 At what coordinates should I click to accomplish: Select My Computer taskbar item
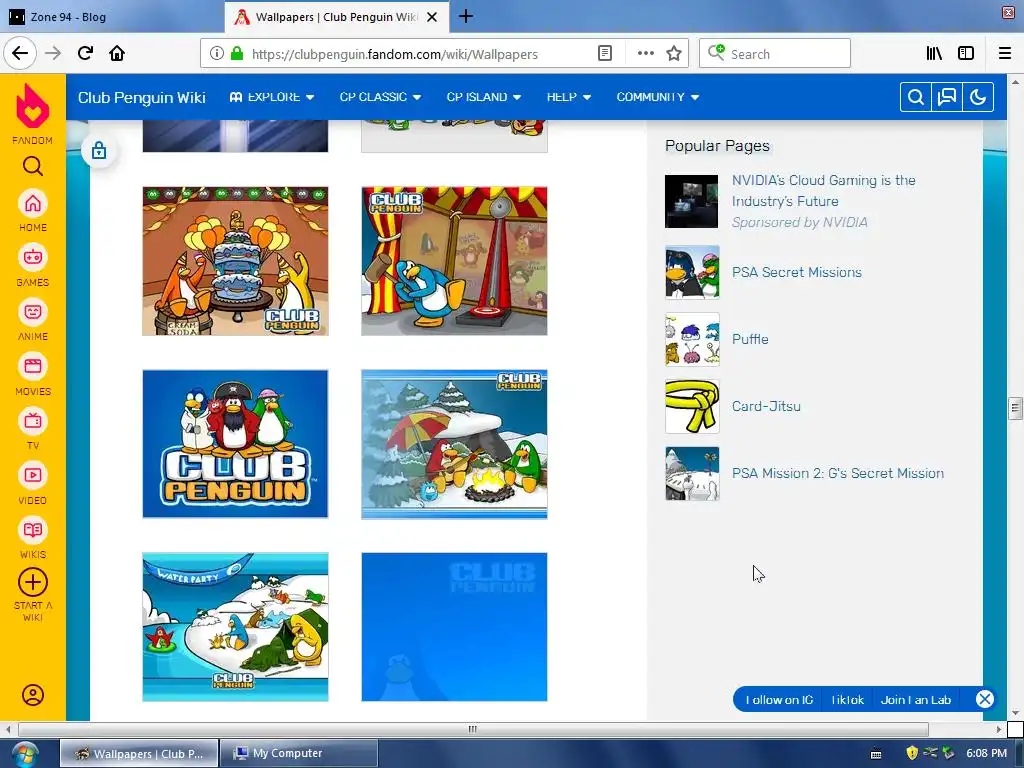point(298,754)
